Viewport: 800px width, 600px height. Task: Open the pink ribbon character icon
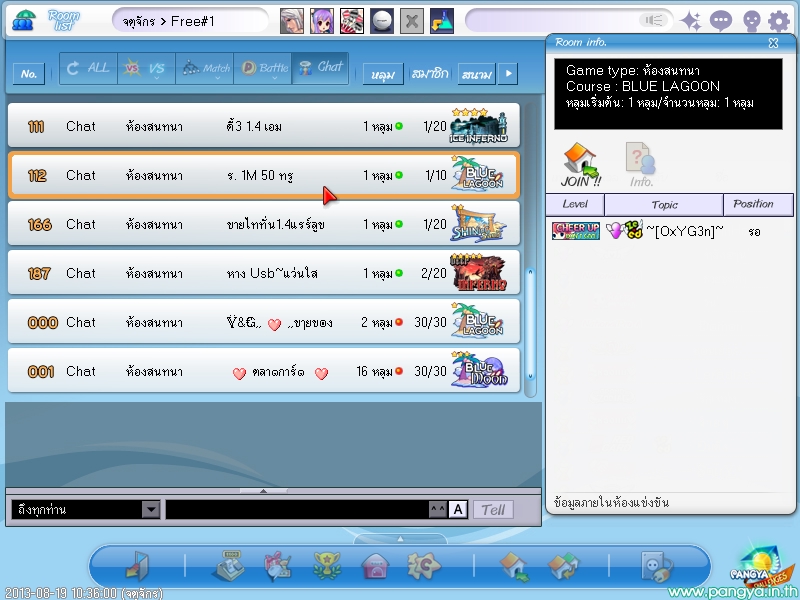pyautogui.click(x=278, y=566)
